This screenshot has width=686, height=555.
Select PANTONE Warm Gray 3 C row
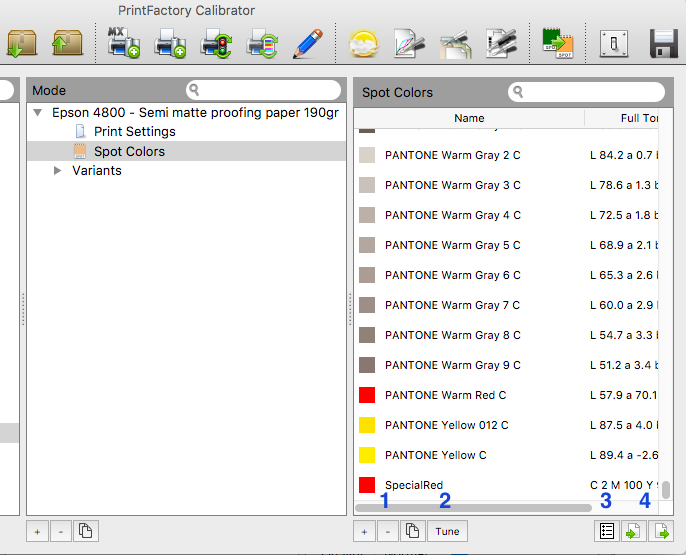tap(506, 185)
